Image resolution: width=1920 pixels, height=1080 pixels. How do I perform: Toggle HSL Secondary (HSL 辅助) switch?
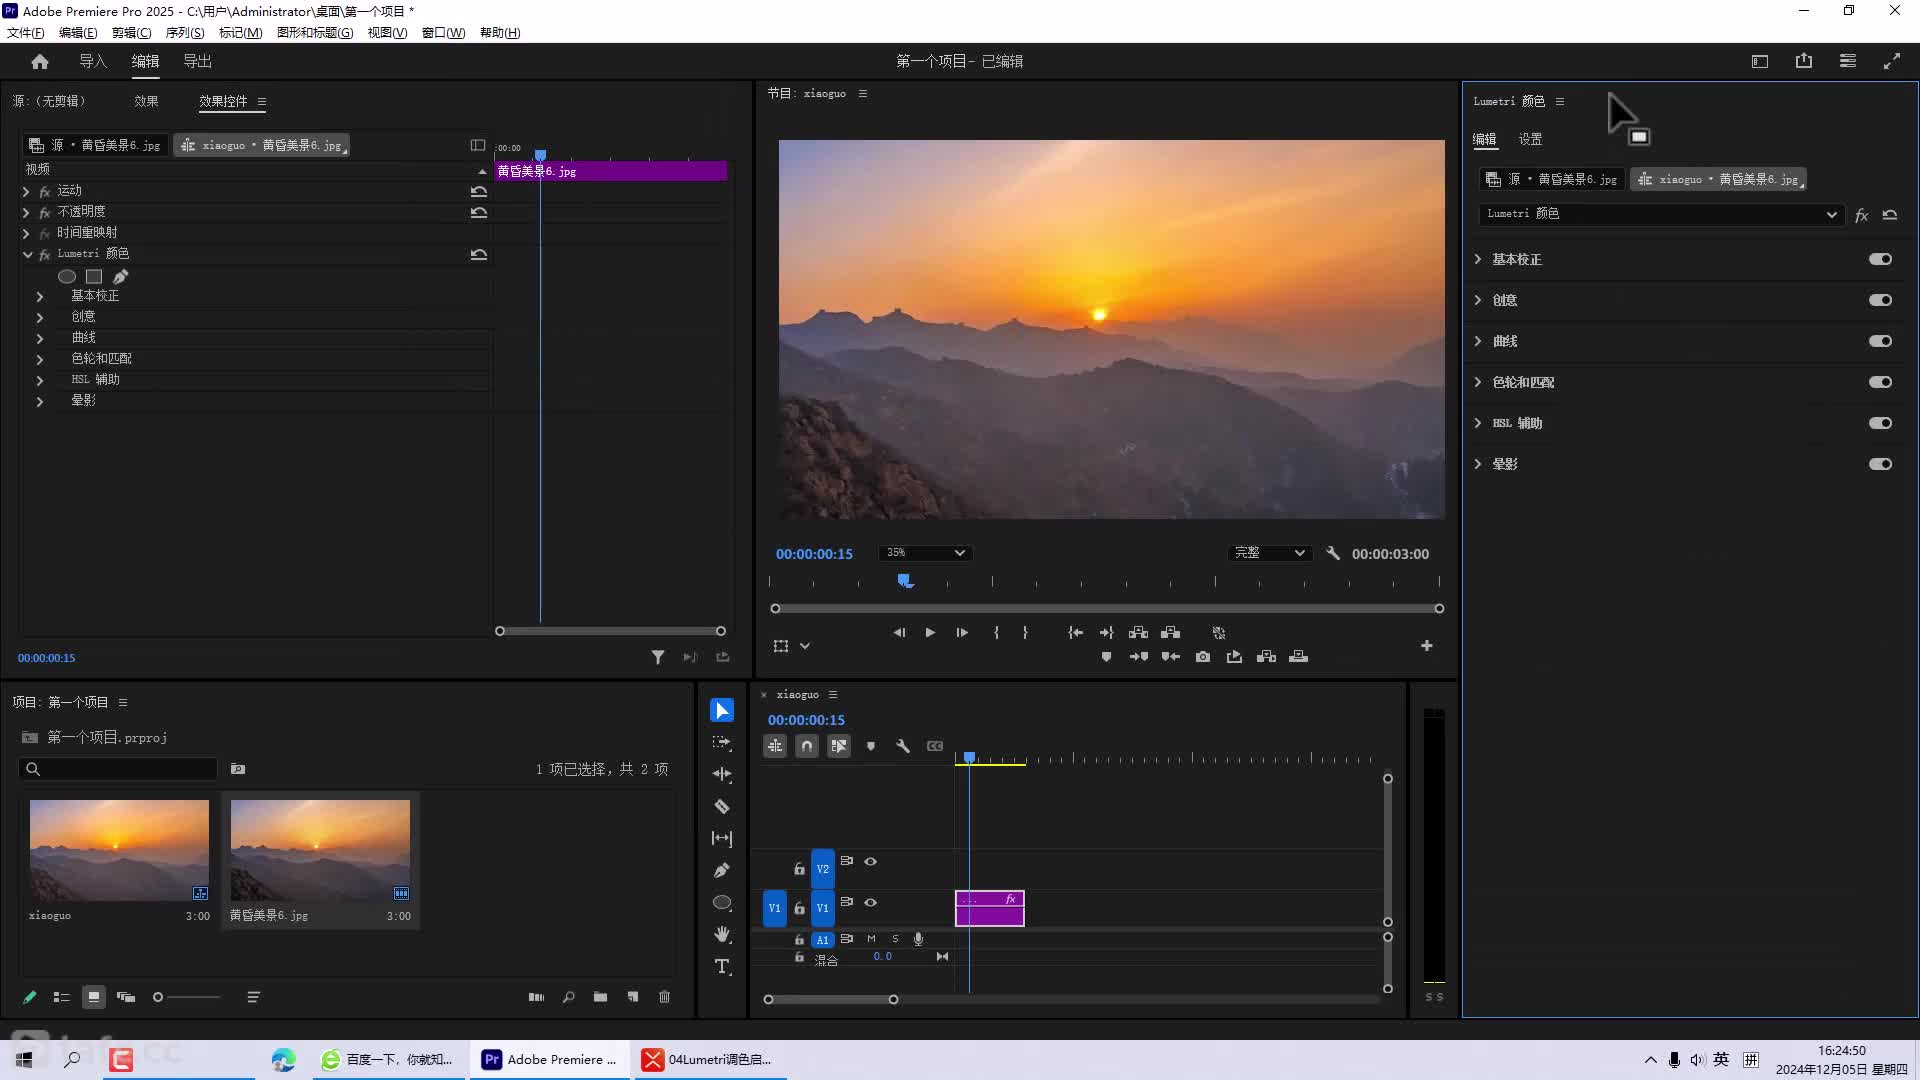coord(1880,423)
